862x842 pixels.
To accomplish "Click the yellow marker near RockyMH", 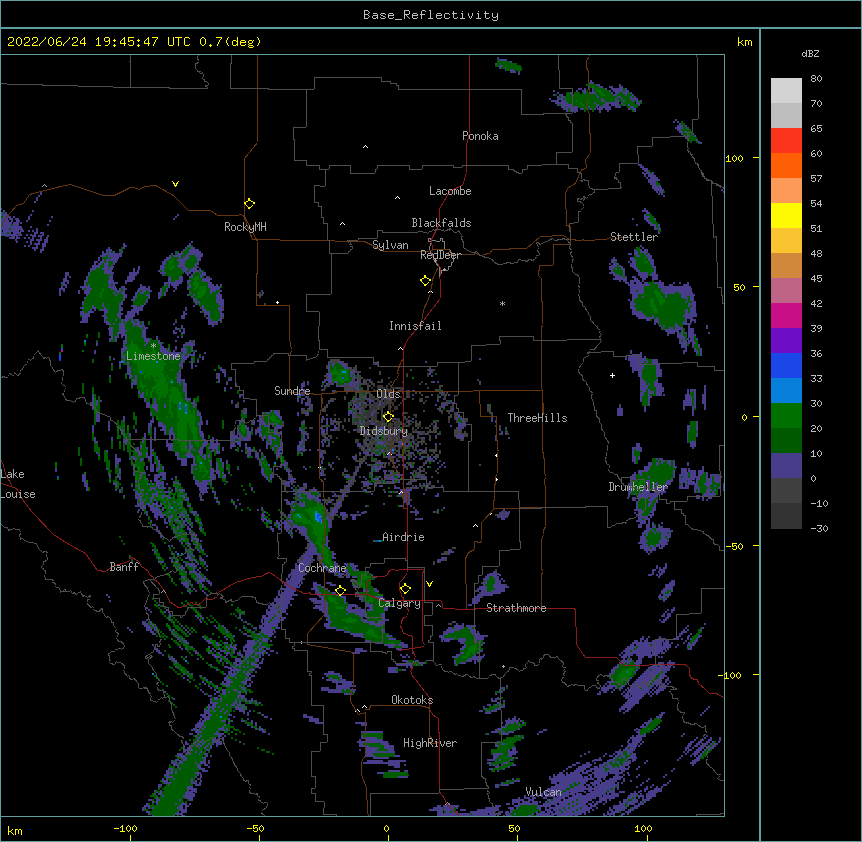I will [249, 204].
